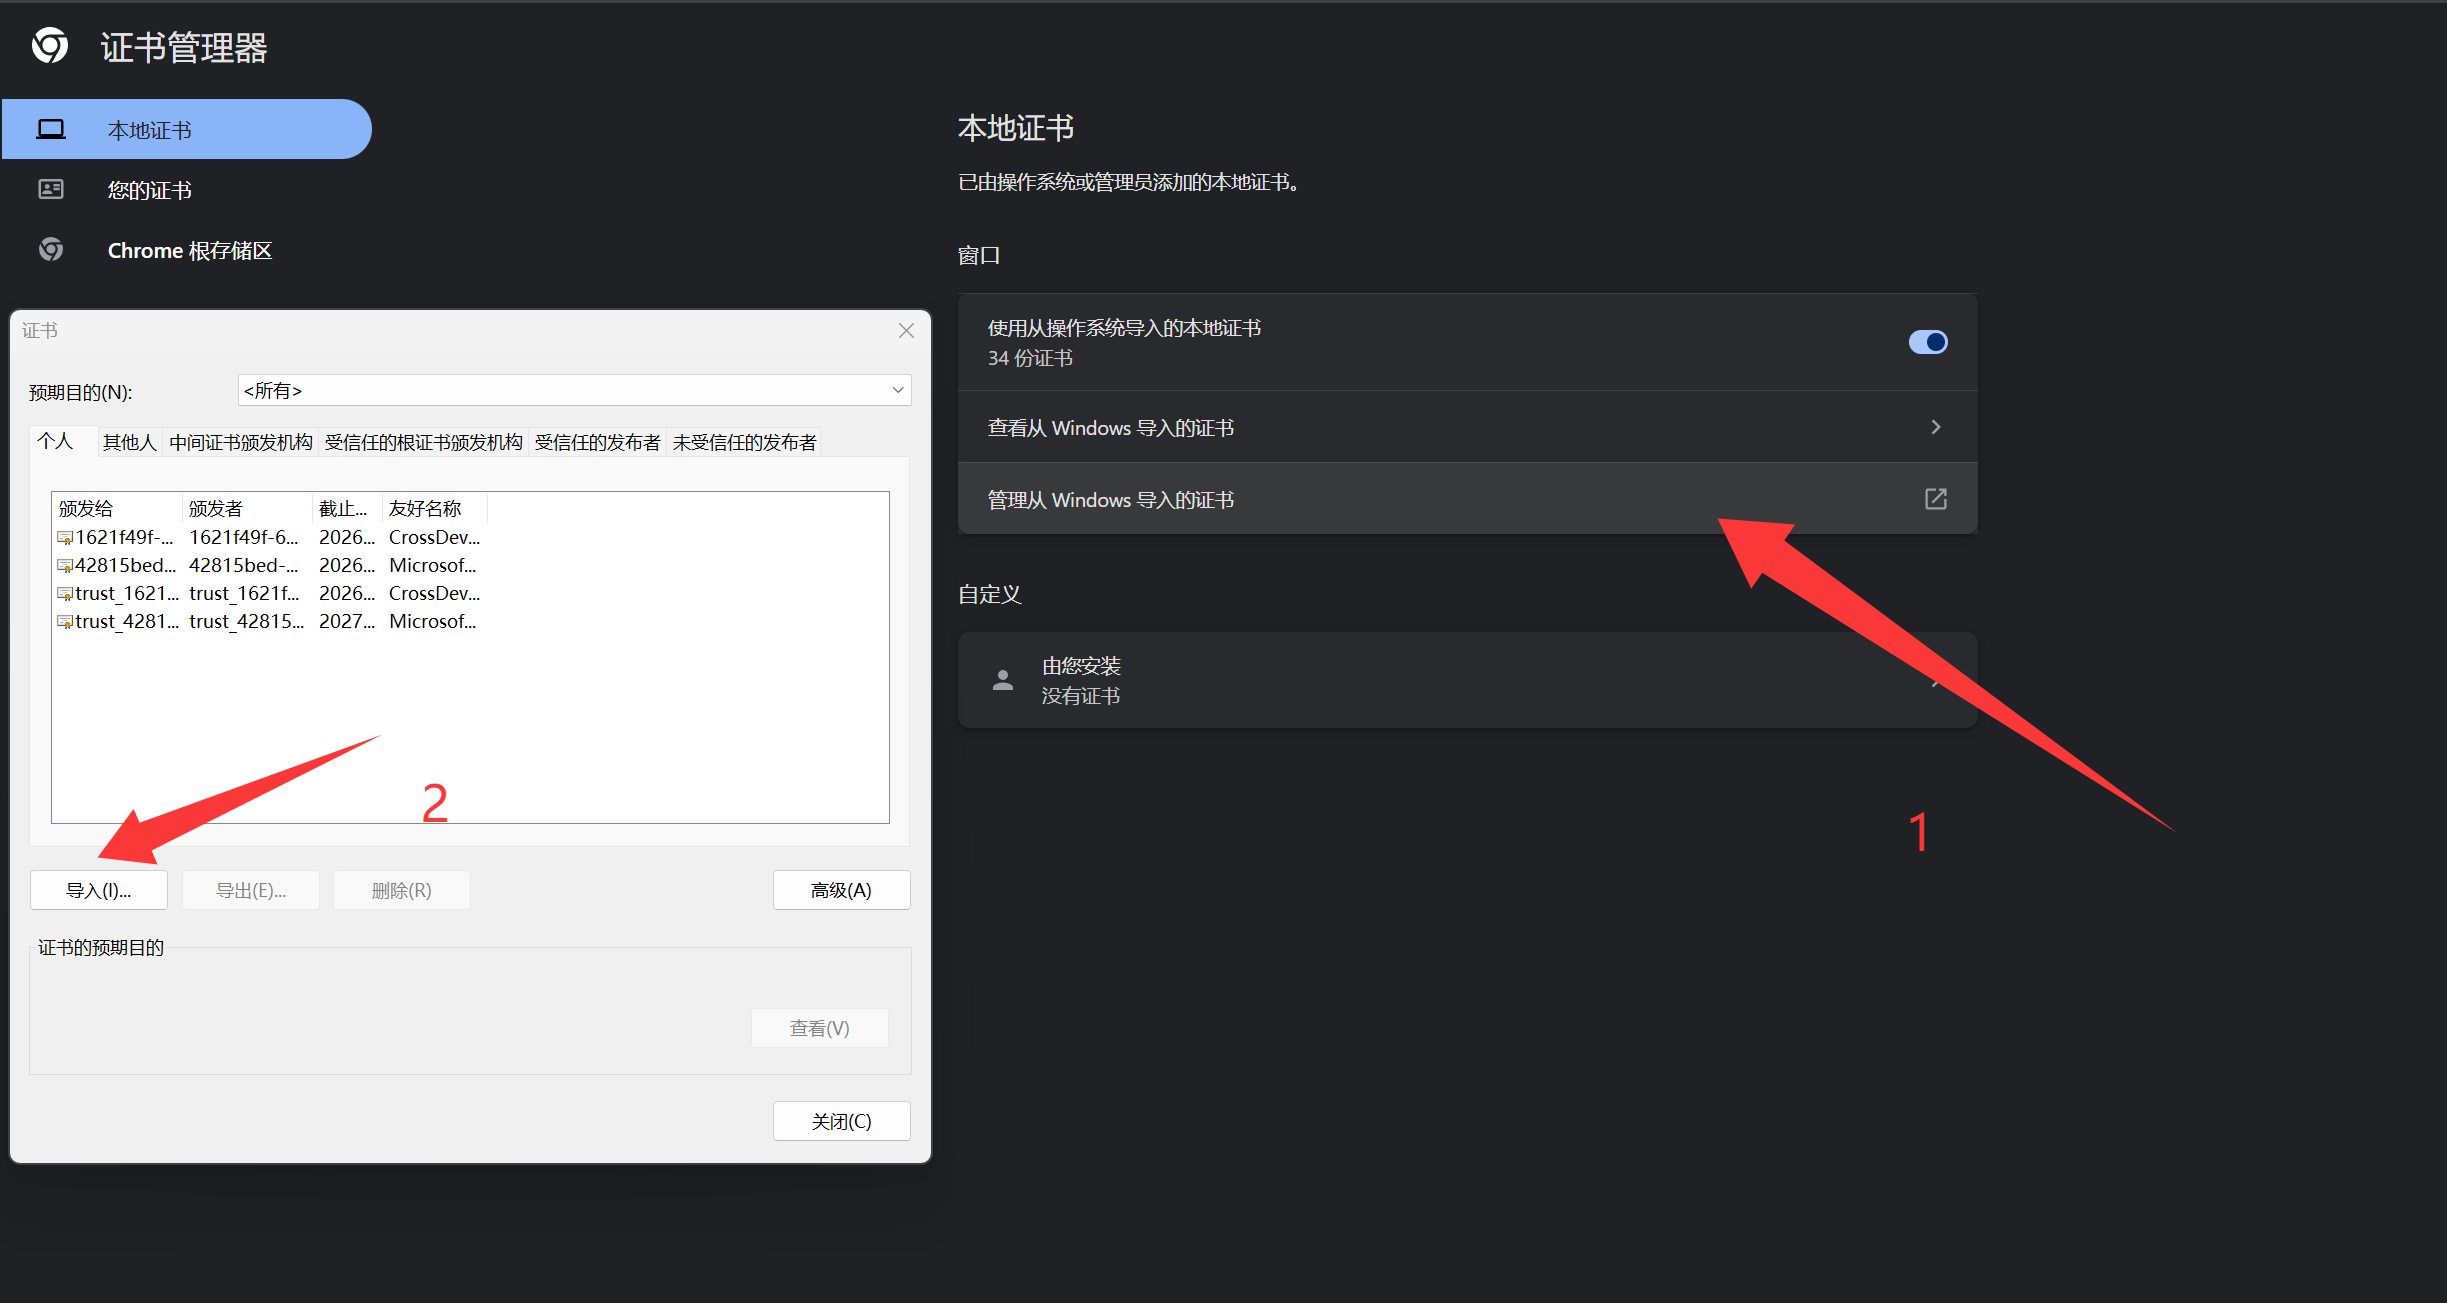Click the 导入(I)... button
Screen dimensions: 2447x1303
pyautogui.click(x=99, y=890)
